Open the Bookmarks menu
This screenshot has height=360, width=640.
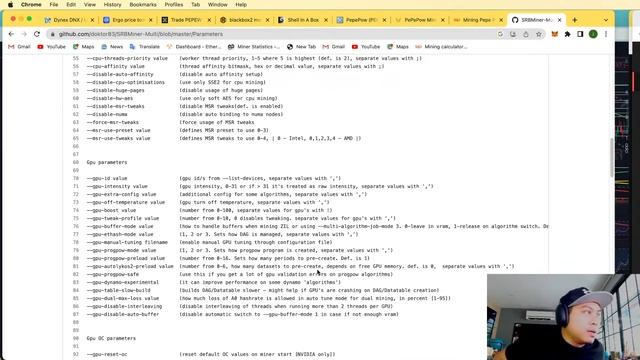(x=143, y=4)
